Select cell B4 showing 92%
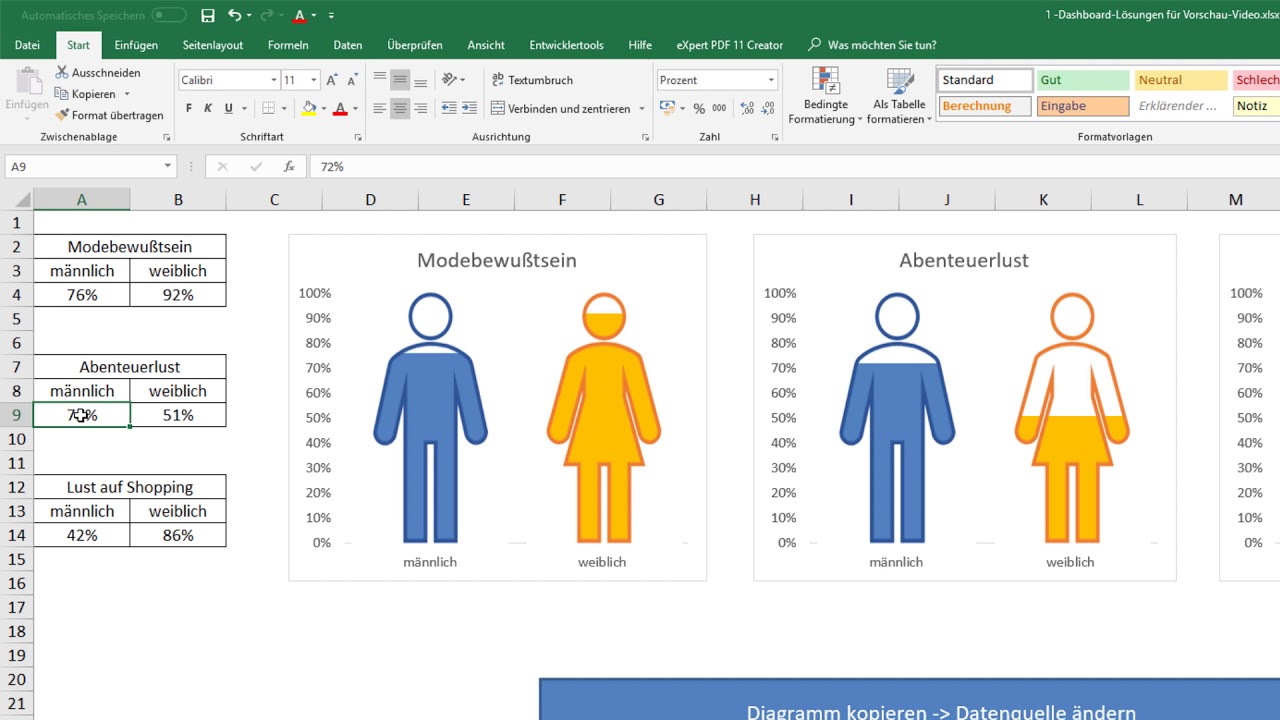 tap(178, 295)
